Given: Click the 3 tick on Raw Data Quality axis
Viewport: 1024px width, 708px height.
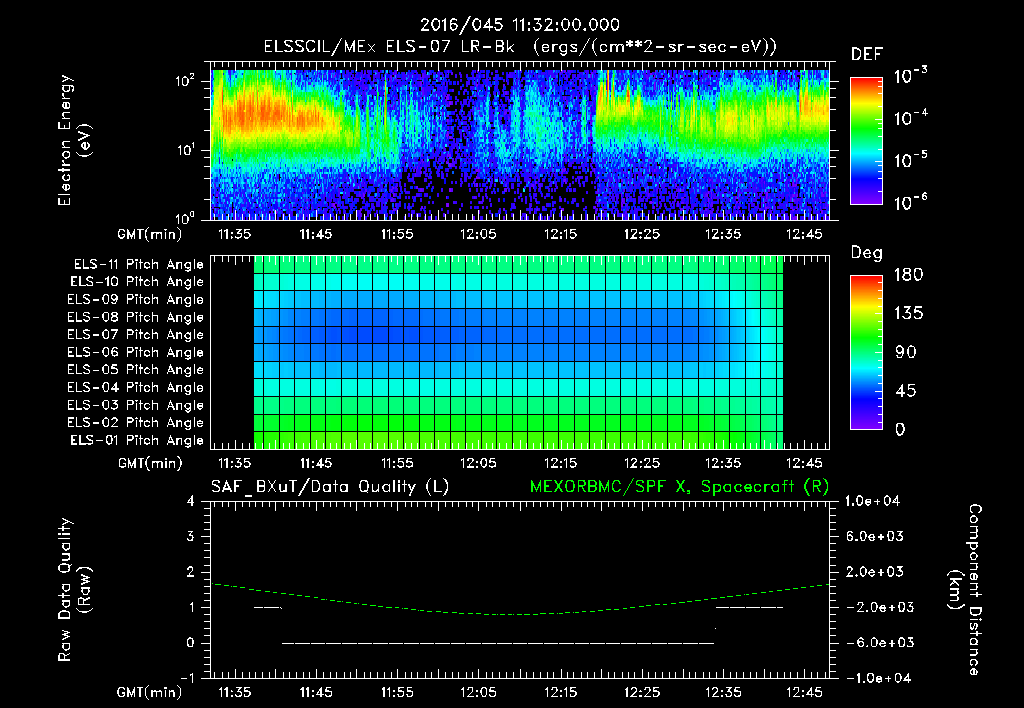Looking at the screenshot, I should click(x=191, y=536).
